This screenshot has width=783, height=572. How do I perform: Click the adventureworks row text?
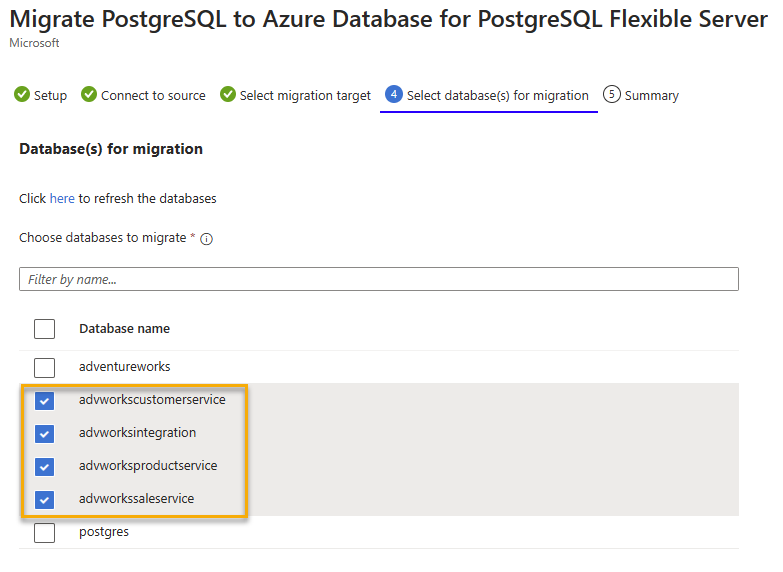(x=124, y=367)
